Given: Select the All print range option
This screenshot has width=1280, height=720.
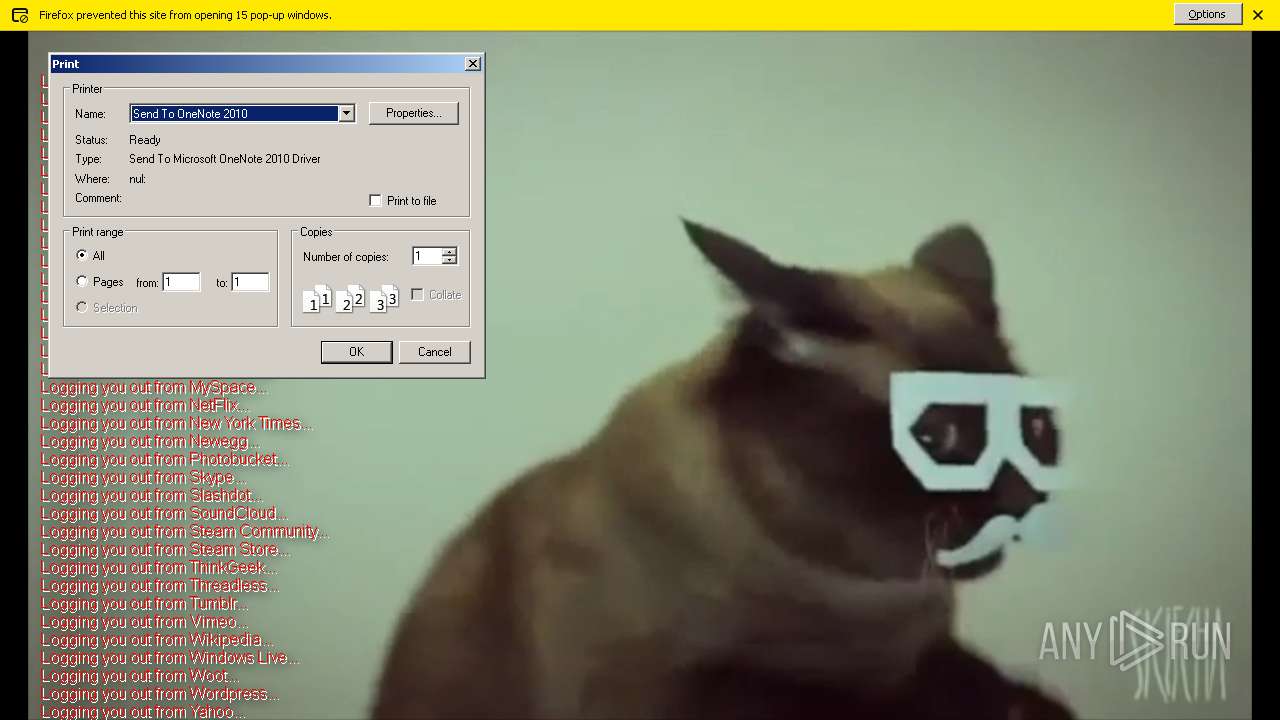Looking at the screenshot, I should tap(82, 255).
